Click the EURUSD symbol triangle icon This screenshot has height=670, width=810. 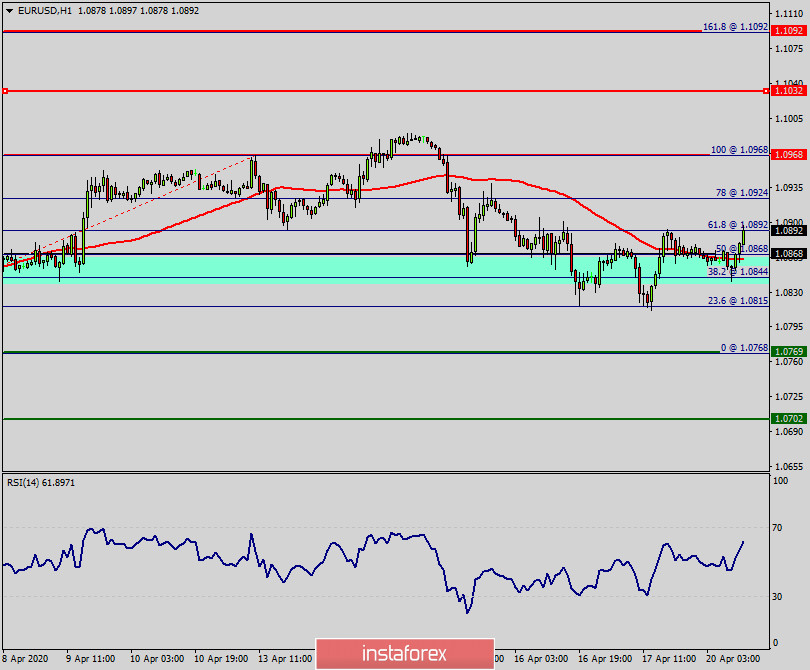click(x=12, y=9)
